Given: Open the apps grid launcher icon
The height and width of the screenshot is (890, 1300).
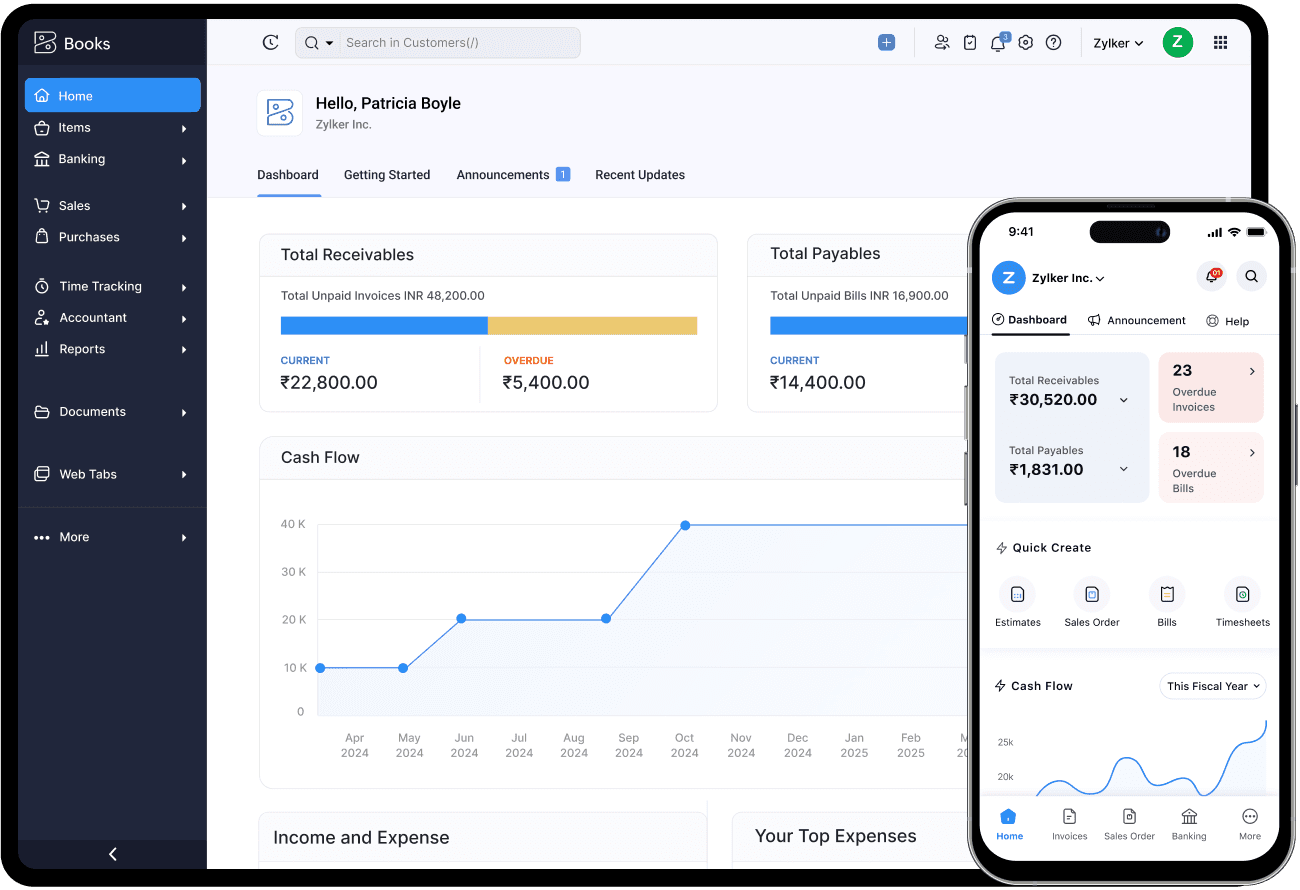Looking at the screenshot, I should (x=1220, y=43).
